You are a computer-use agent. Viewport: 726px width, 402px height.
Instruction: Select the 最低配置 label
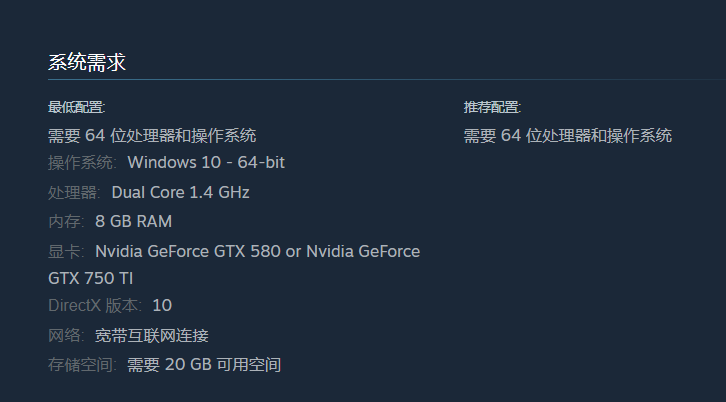pos(76,107)
